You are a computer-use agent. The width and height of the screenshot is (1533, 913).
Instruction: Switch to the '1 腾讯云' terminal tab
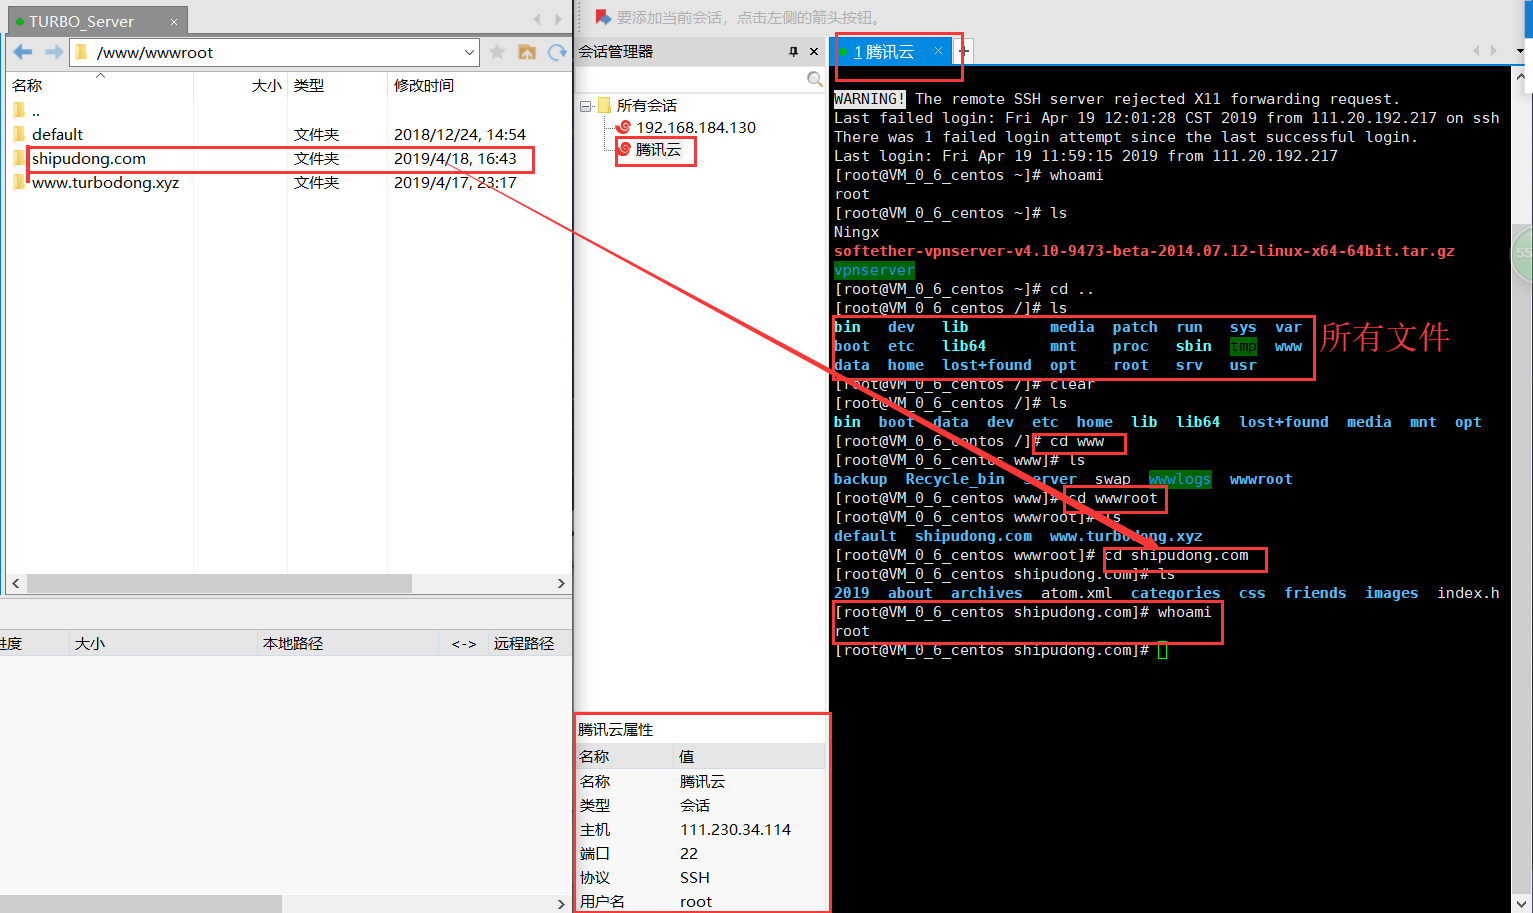point(884,52)
